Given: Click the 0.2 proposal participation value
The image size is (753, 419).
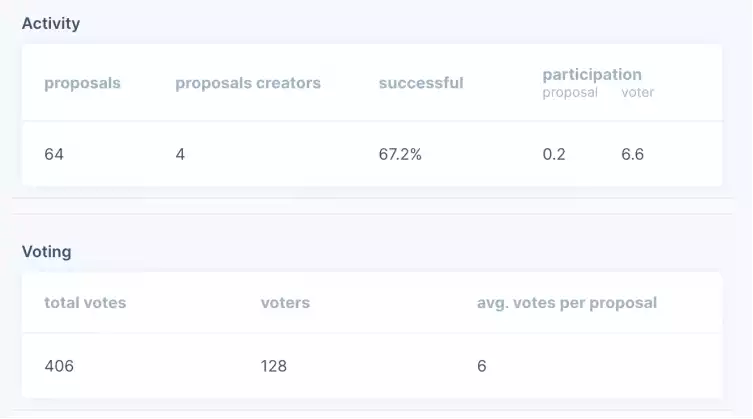Looking at the screenshot, I should [x=554, y=154].
